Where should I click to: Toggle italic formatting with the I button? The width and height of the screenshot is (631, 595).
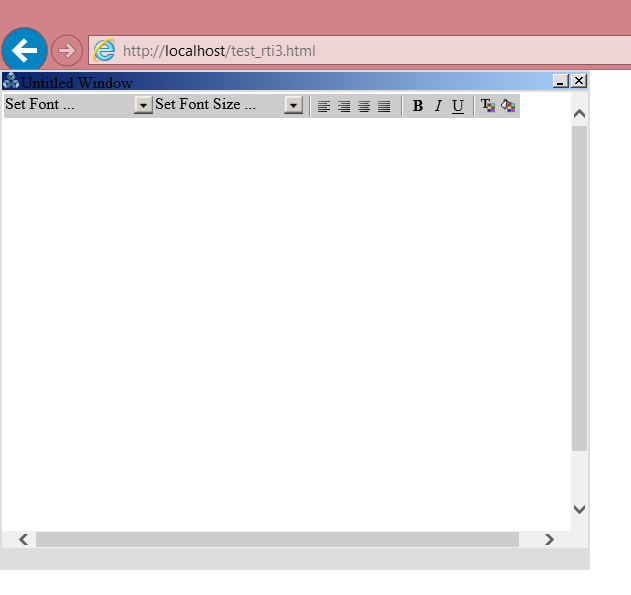tap(437, 106)
